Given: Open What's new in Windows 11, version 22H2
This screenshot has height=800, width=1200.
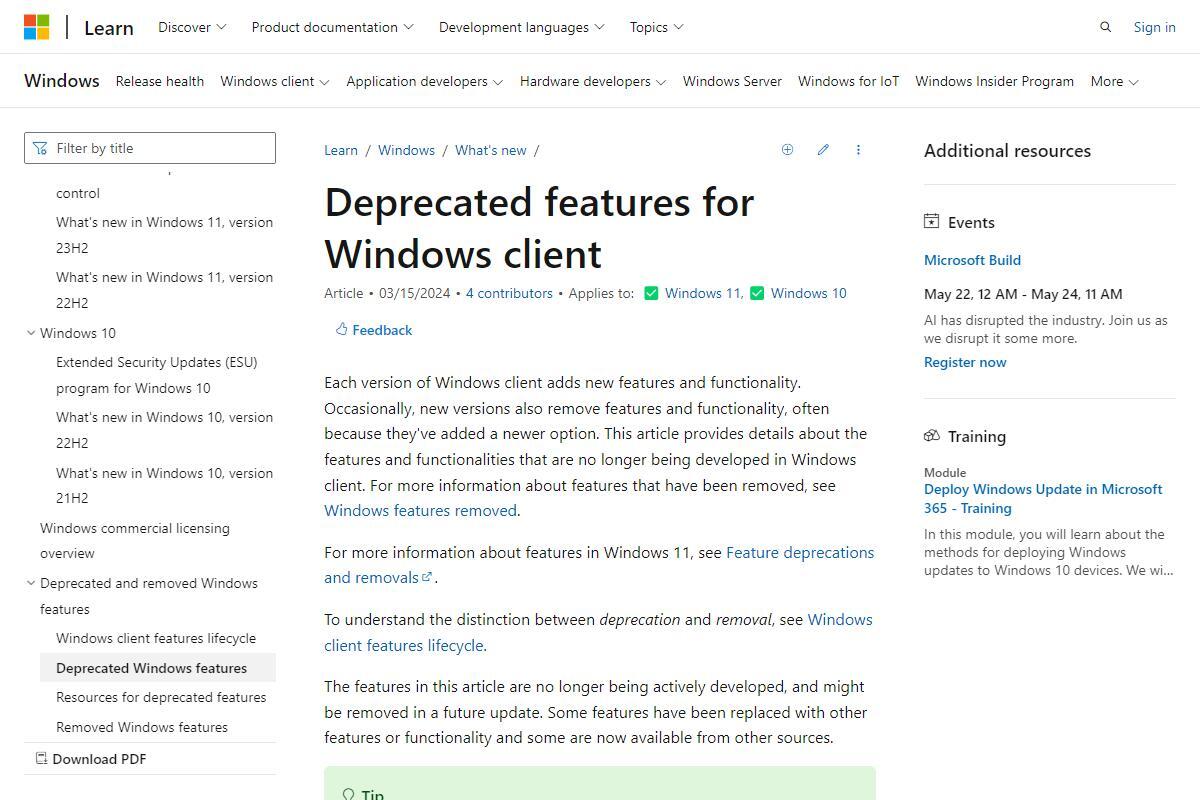Looking at the screenshot, I should [x=164, y=290].
